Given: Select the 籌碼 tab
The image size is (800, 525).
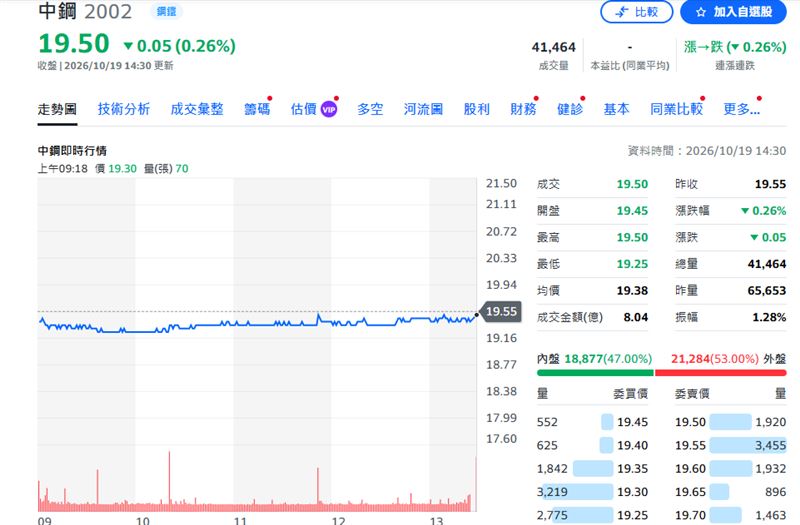Looking at the screenshot, I should 257,109.
